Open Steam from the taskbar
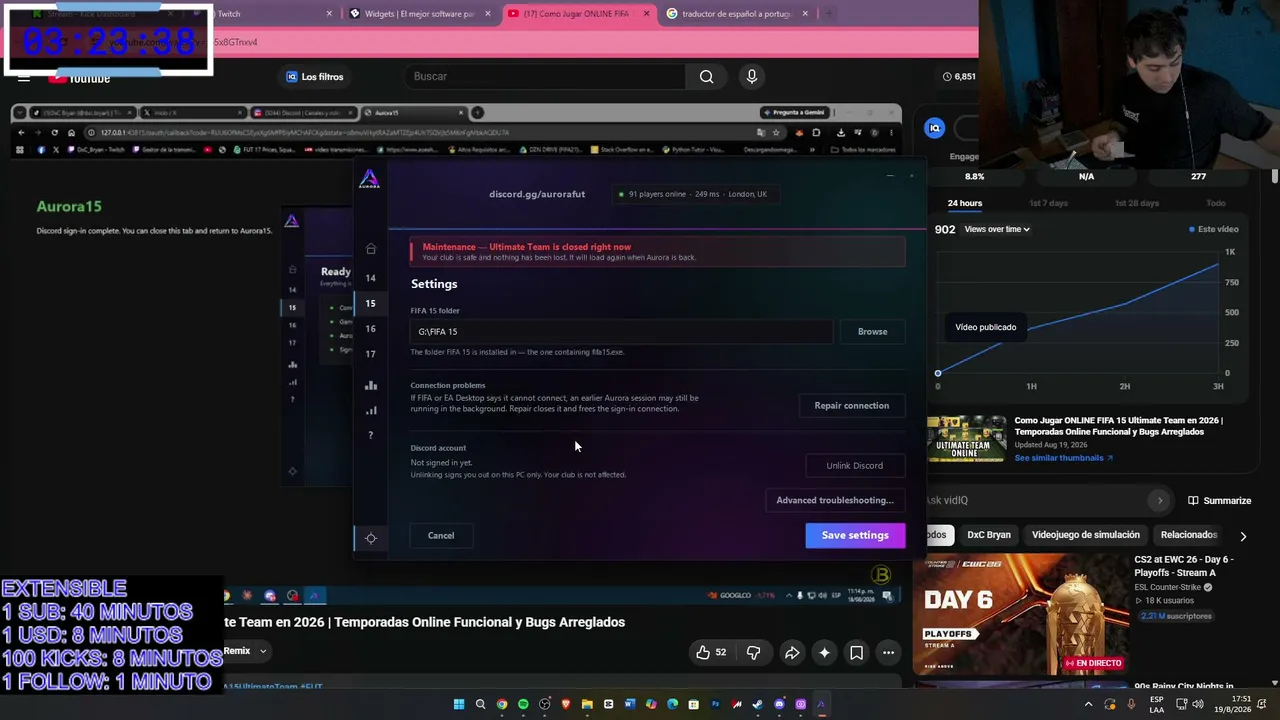 (x=758, y=704)
